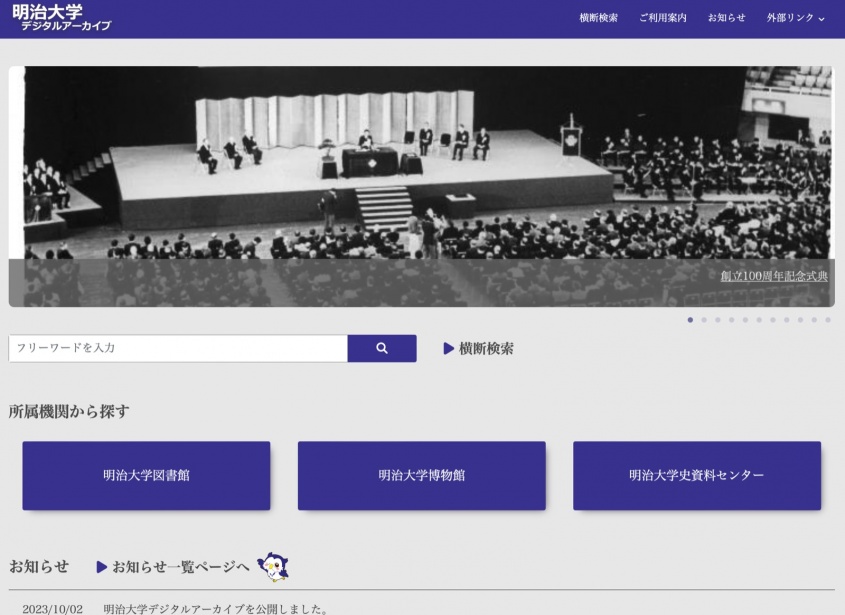Select the last carousel indicator dot
The image size is (845, 615).
click(828, 320)
